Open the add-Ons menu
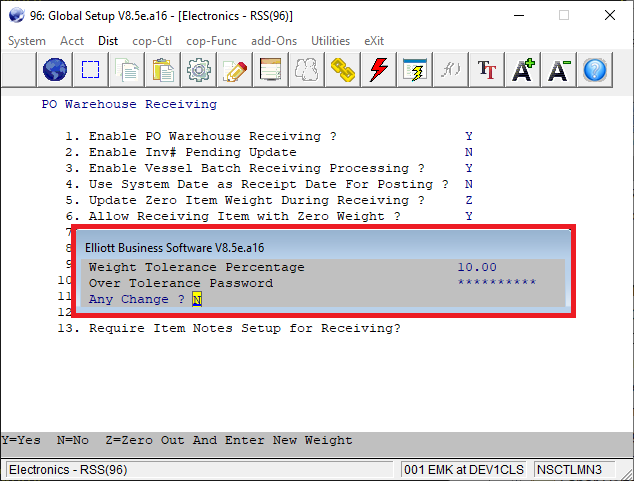 tap(274, 41)
